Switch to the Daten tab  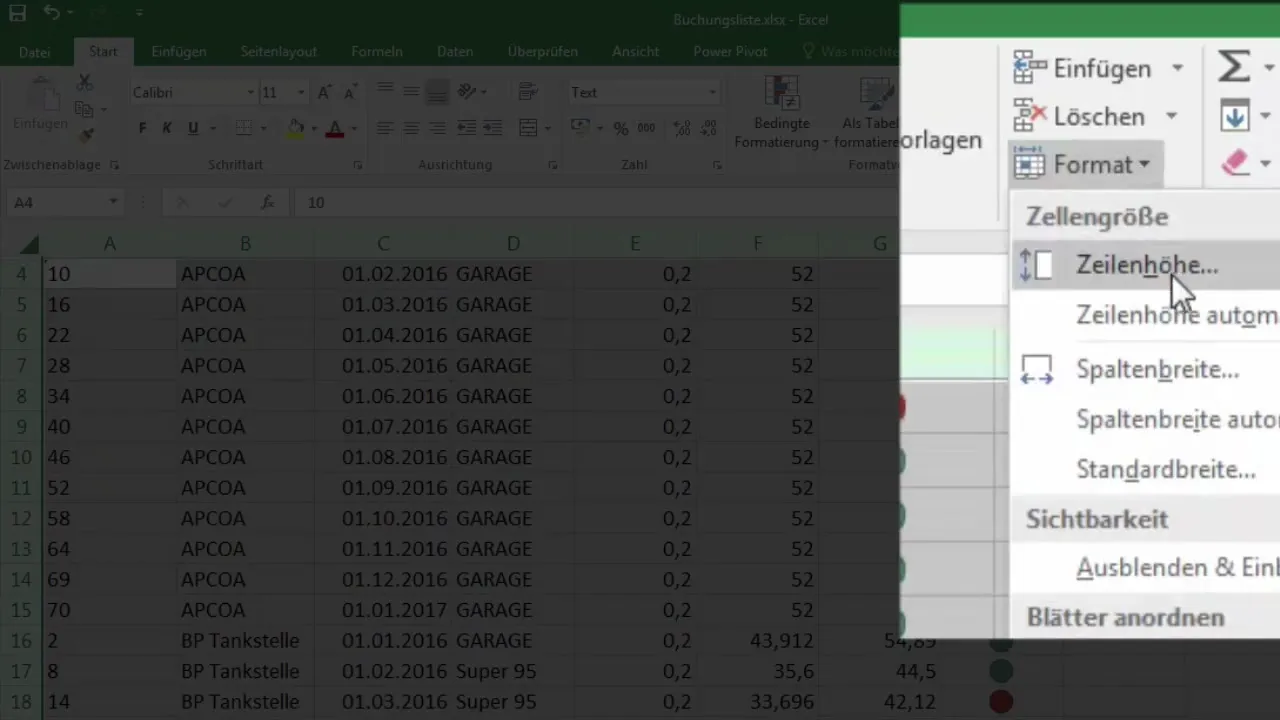coord(455,51)
